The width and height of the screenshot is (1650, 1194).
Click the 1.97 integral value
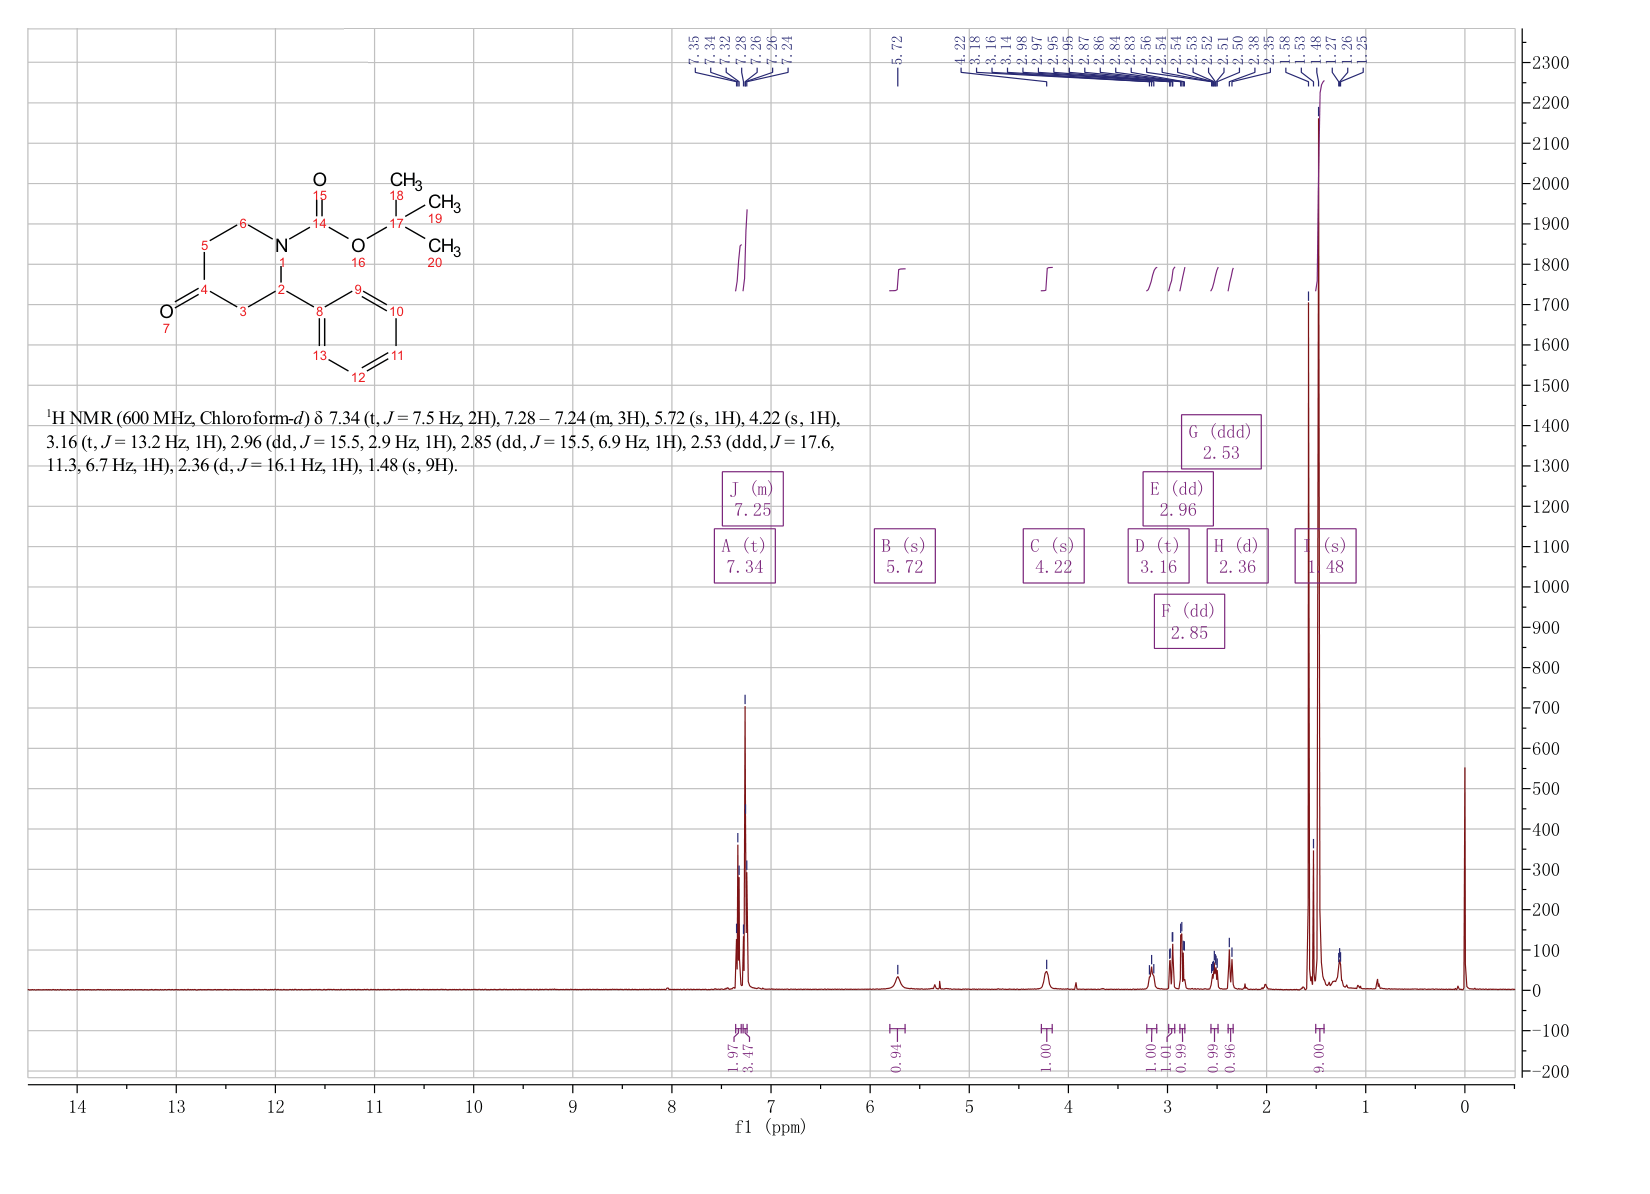click(x=733, y=1057)
